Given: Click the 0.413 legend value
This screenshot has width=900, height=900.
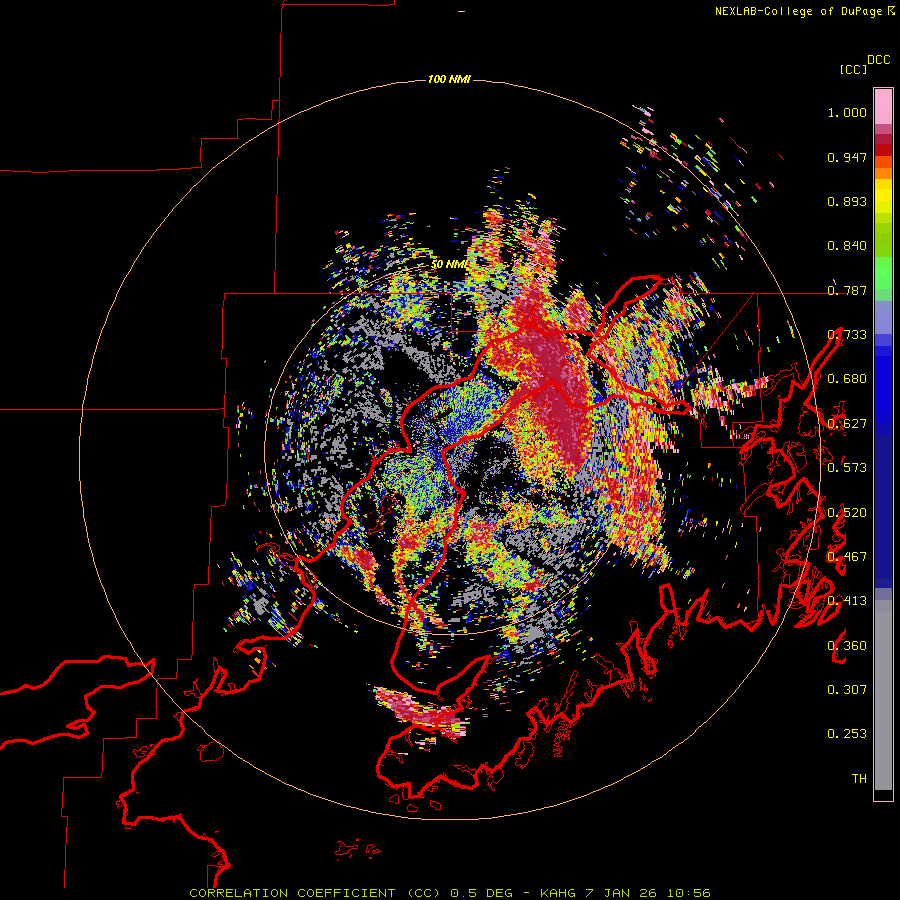Looking at the screenshot, I should click(847, 601).
